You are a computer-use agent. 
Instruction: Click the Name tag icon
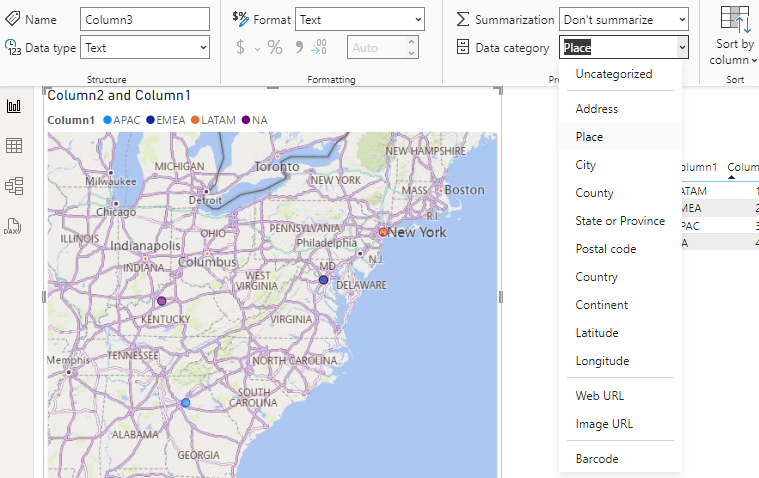12,19
